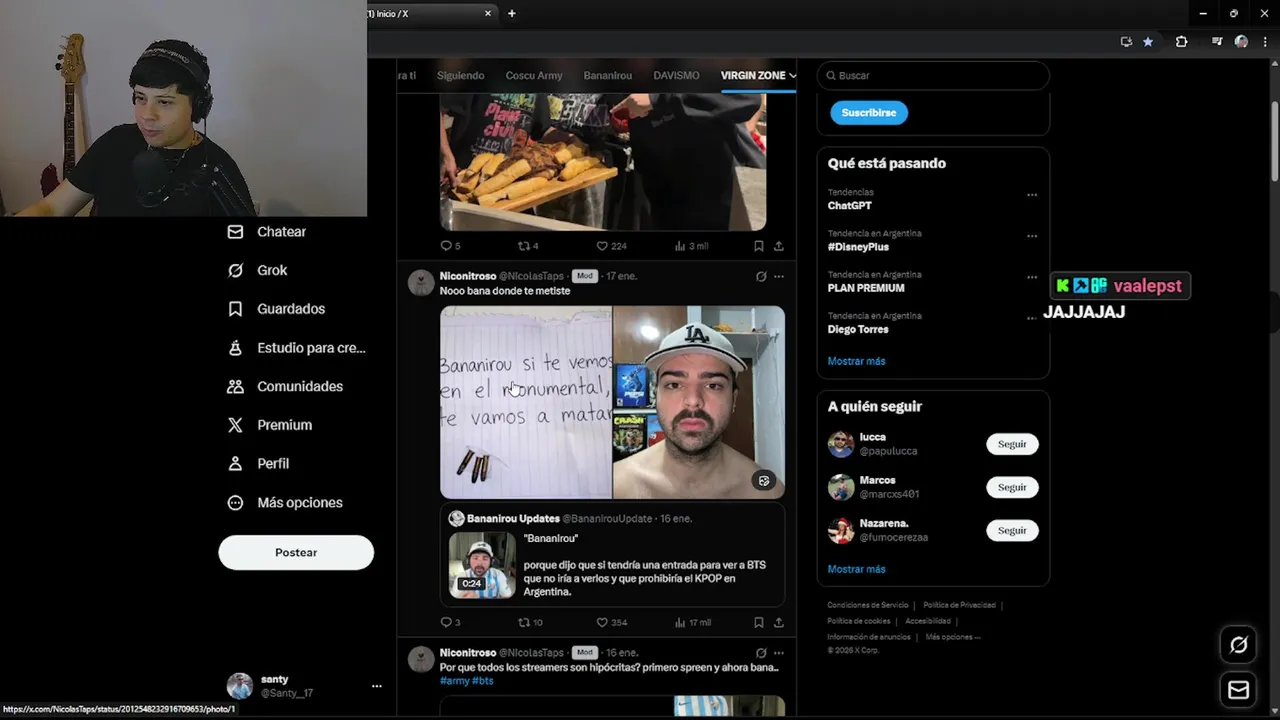Like the post with 354 likes

pyautogui.click(x=602, y=622)
